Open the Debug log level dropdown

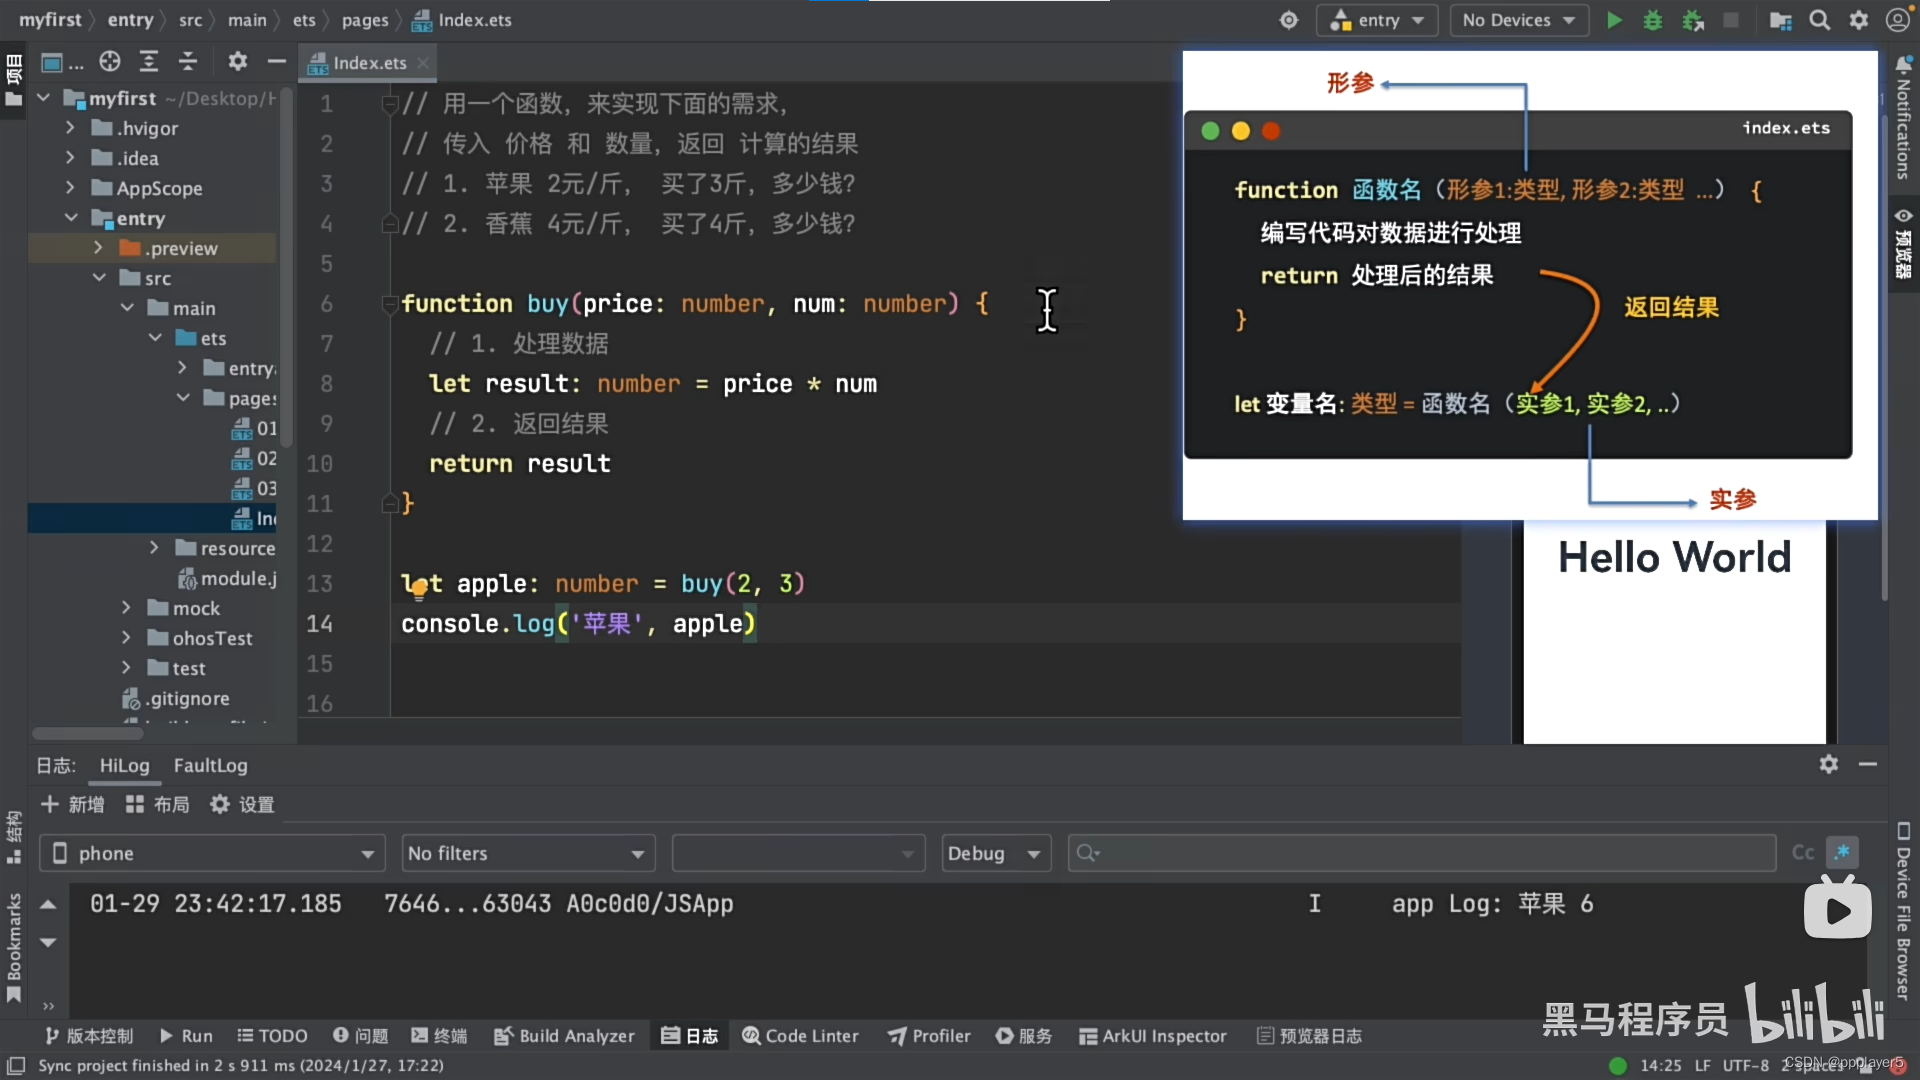[x=995, y=854]
